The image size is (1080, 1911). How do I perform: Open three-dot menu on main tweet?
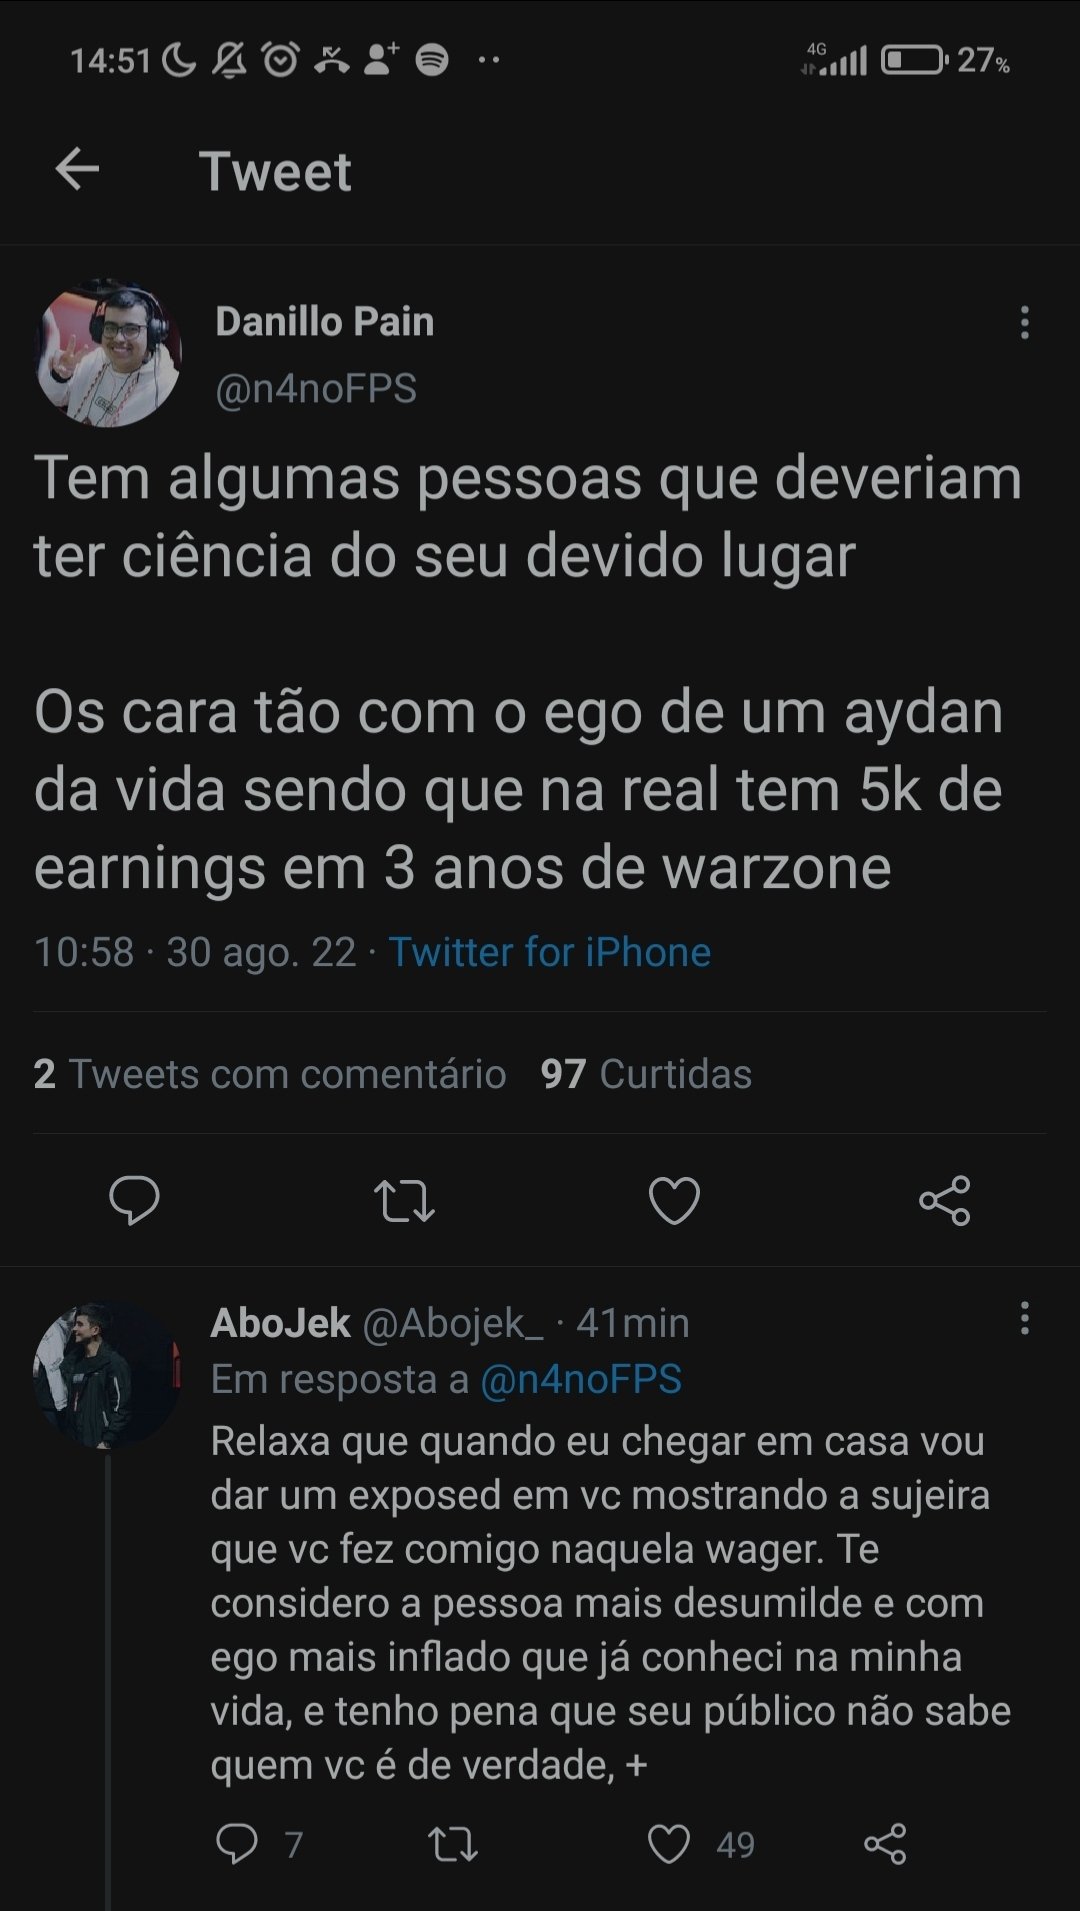[x=1024, y=323]
